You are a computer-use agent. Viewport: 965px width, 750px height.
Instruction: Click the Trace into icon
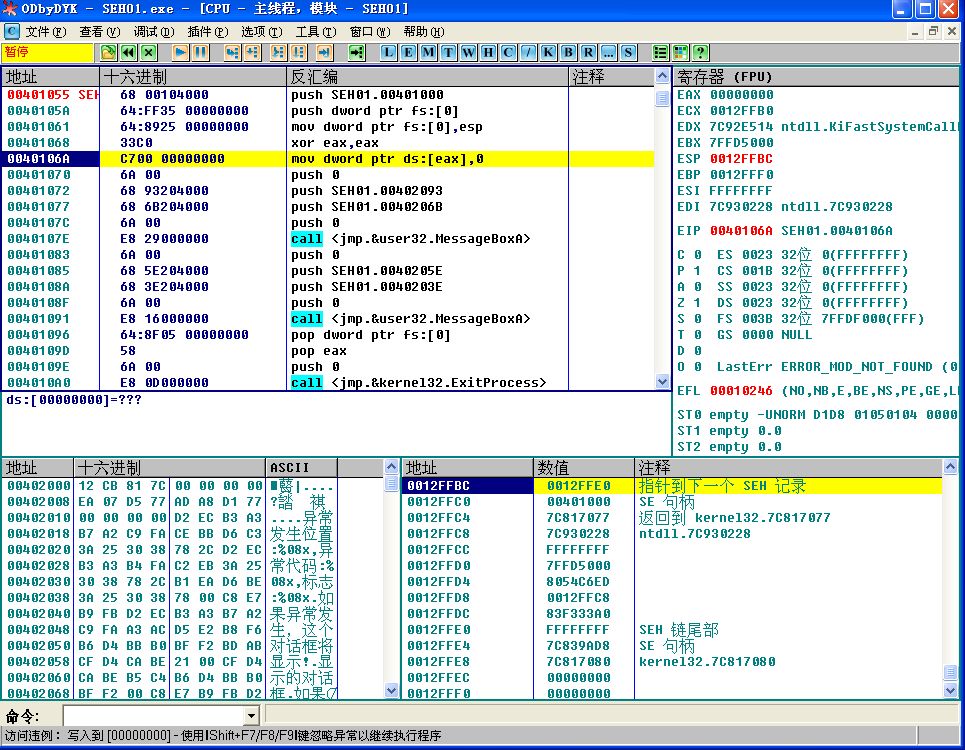(x=278, y=53)
